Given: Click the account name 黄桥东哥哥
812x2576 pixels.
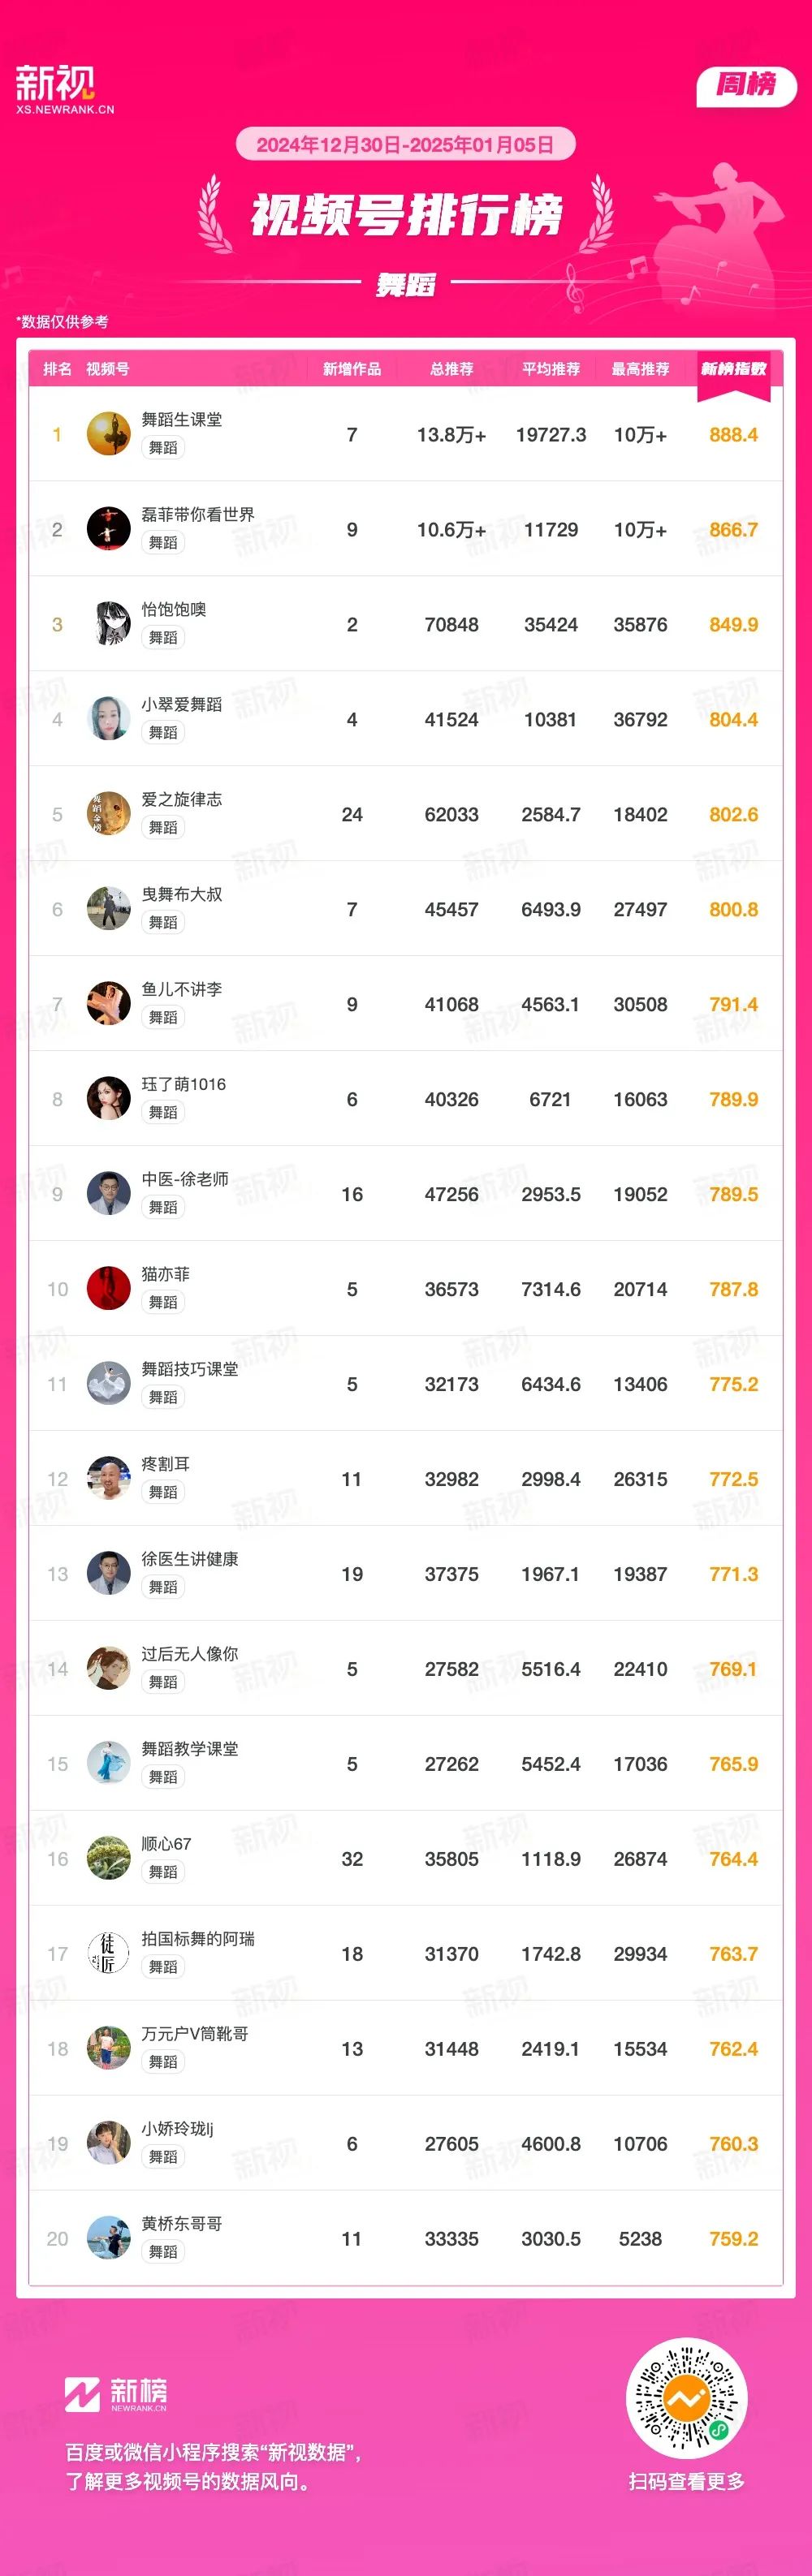Looking at the screenshot, I should (182, 2224).
